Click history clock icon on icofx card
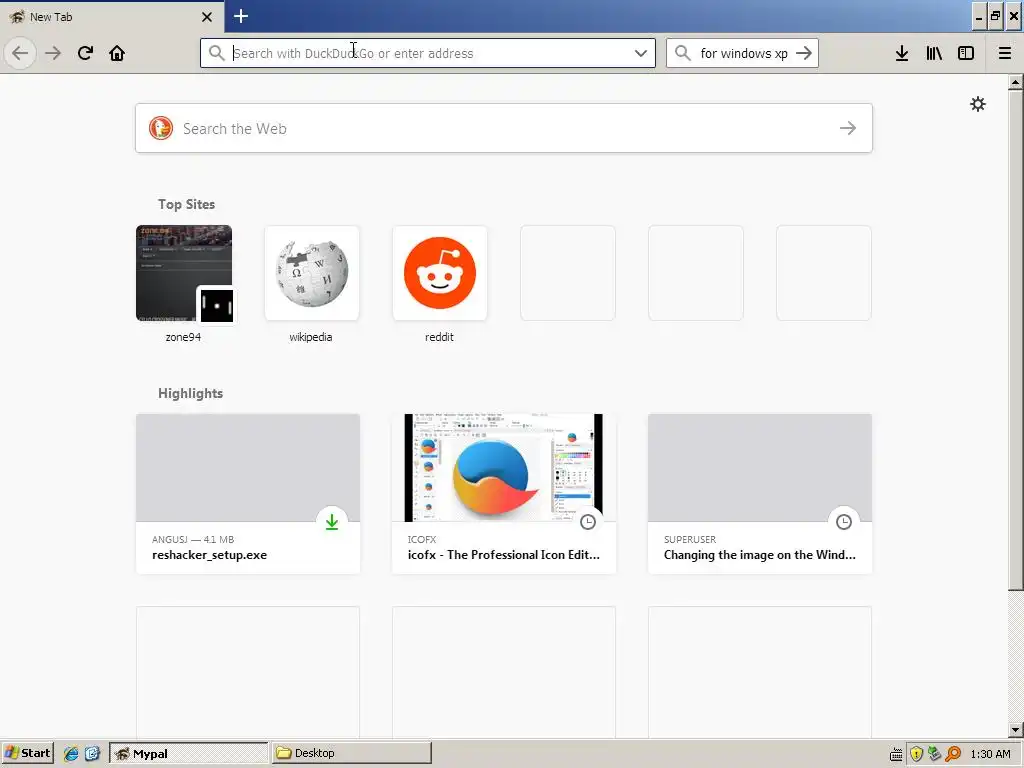Image resolution: width=1024 pixels, height=768 pixels. [588, 522]
